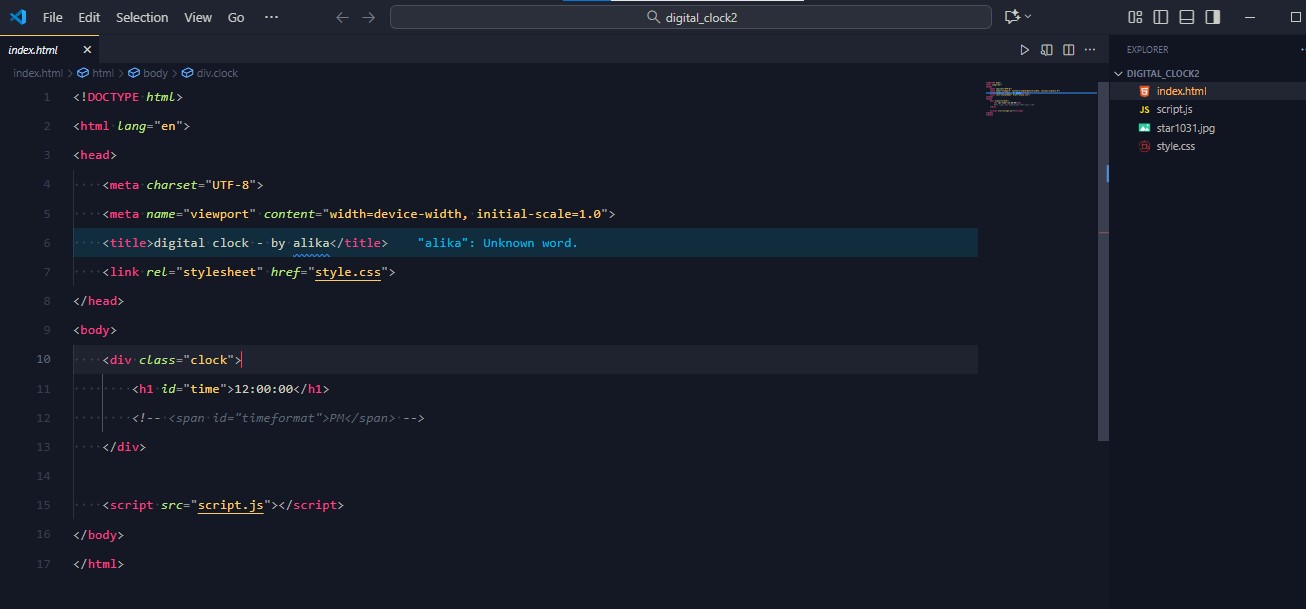Click the script.js link on line 15
The width and height of the screenshot is (1306, 609).
pyautogui.click(x=230, y=505)
